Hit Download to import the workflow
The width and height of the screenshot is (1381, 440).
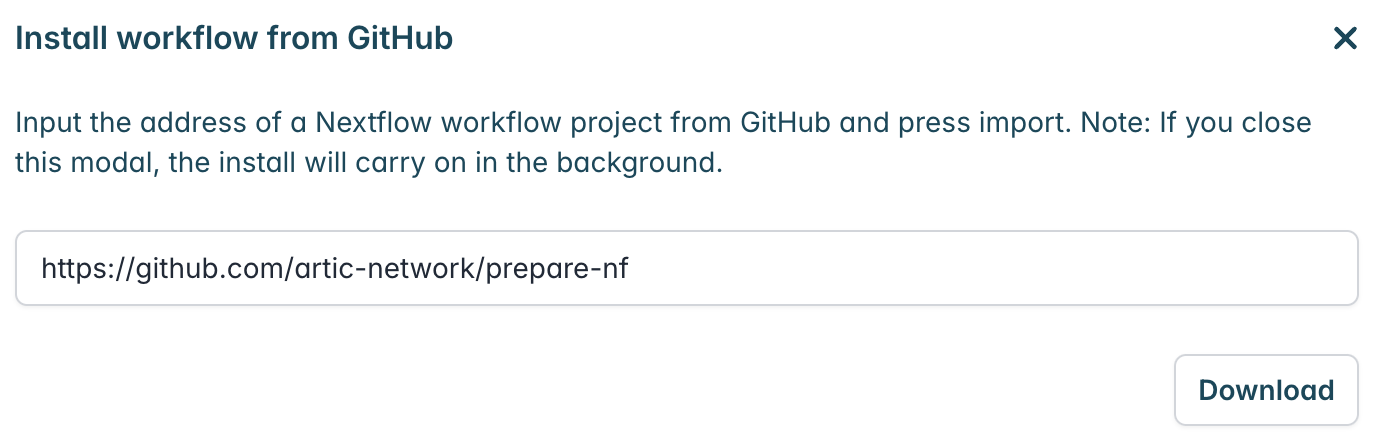pyautogui.click(x=1266, y=390)
